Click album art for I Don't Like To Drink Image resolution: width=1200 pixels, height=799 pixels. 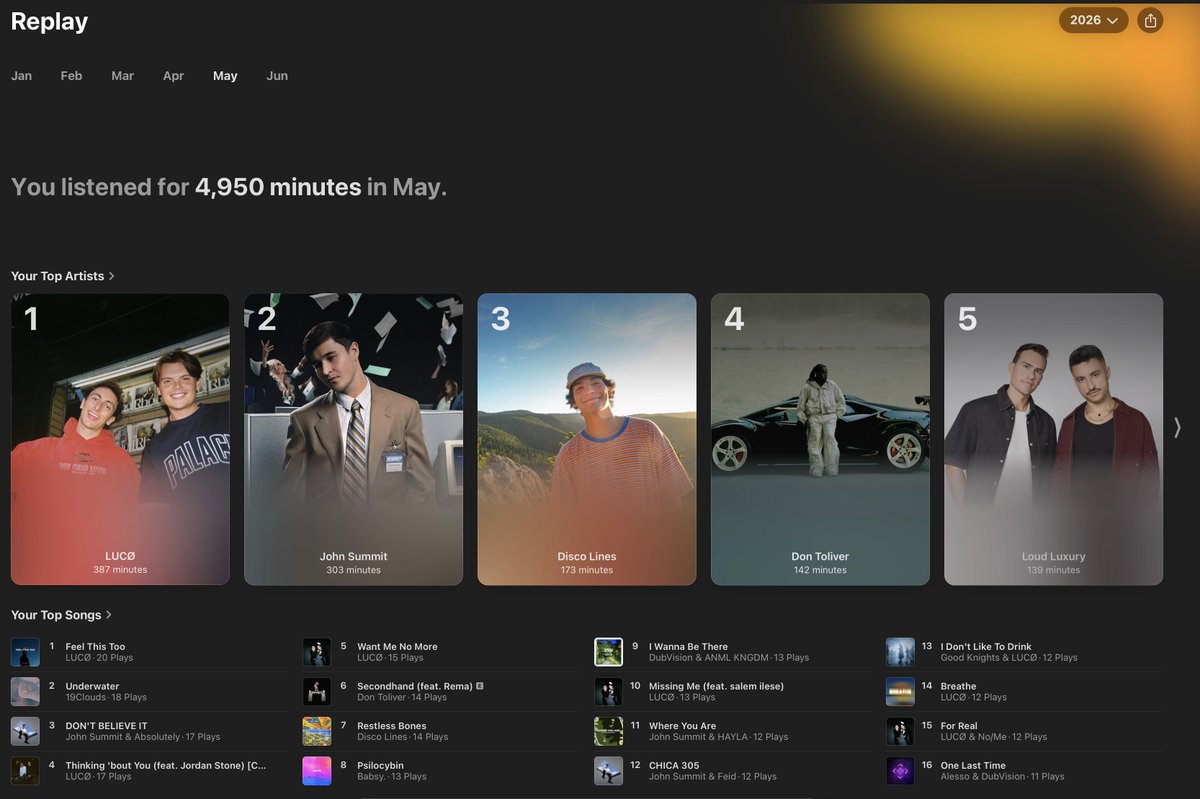pos(900,652)
